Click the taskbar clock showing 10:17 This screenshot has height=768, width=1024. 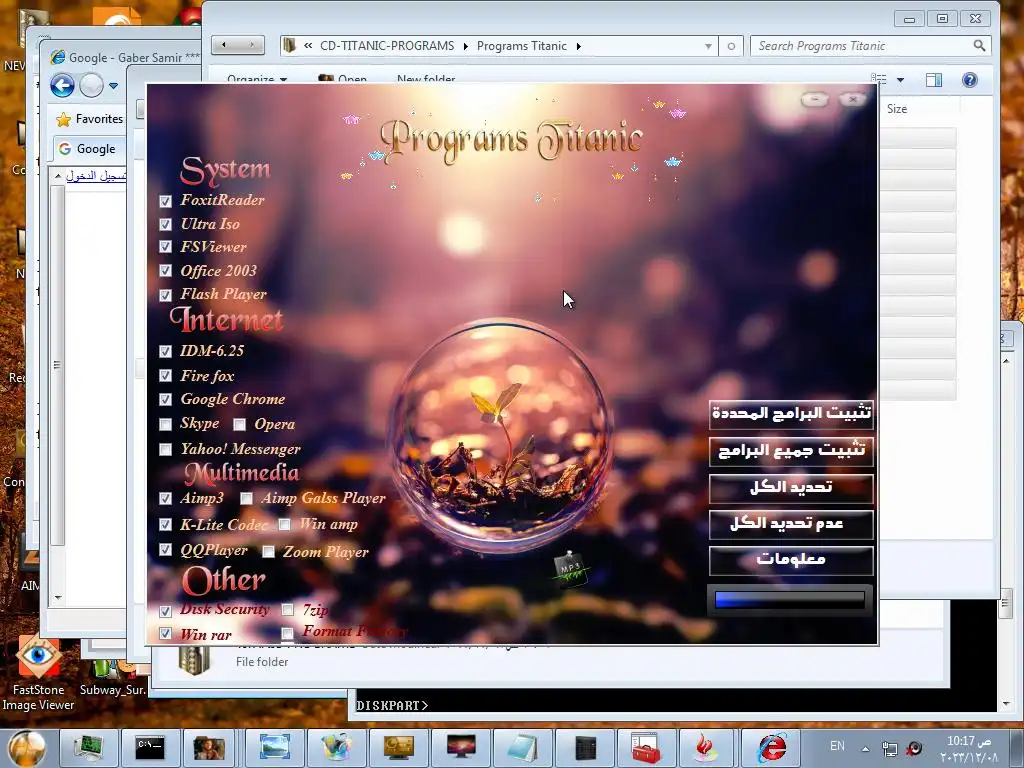coord(969,748)
